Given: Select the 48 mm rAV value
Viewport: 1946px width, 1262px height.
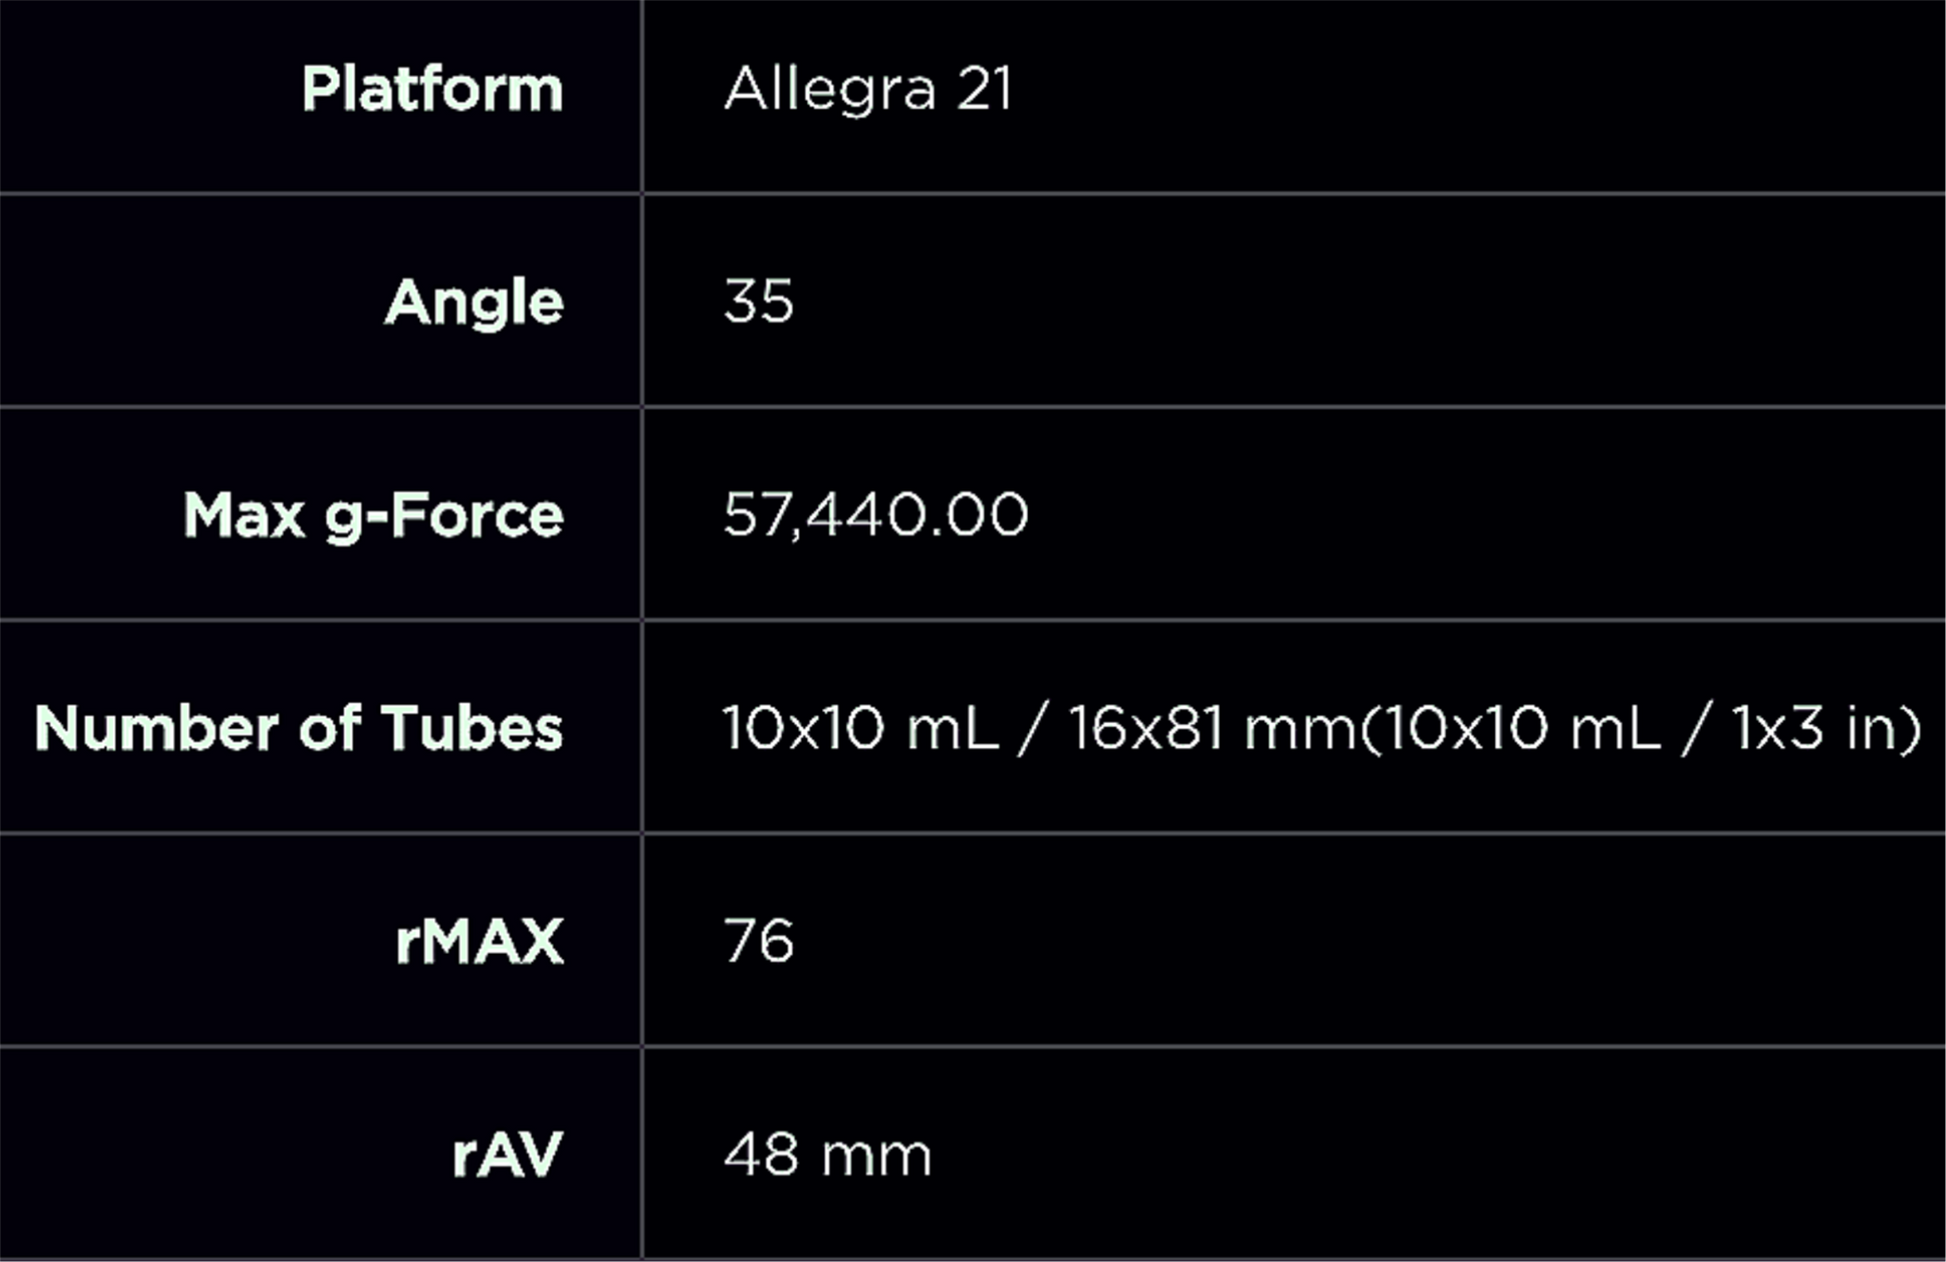Looking at the screenshot, I should coord(827,1155).
